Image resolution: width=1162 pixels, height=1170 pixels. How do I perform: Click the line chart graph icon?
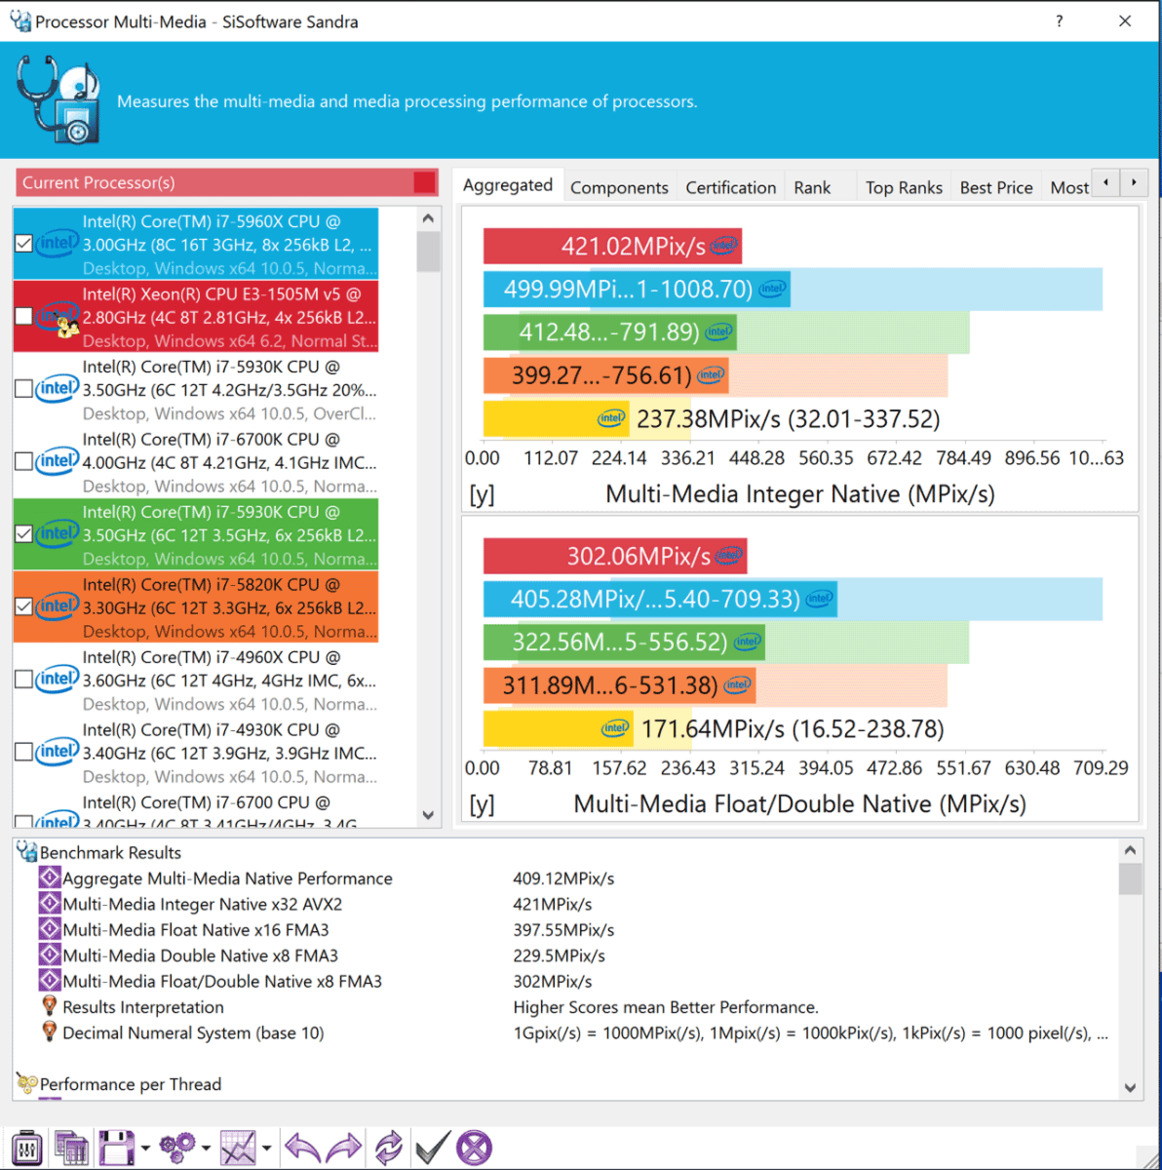[238, 1147]
